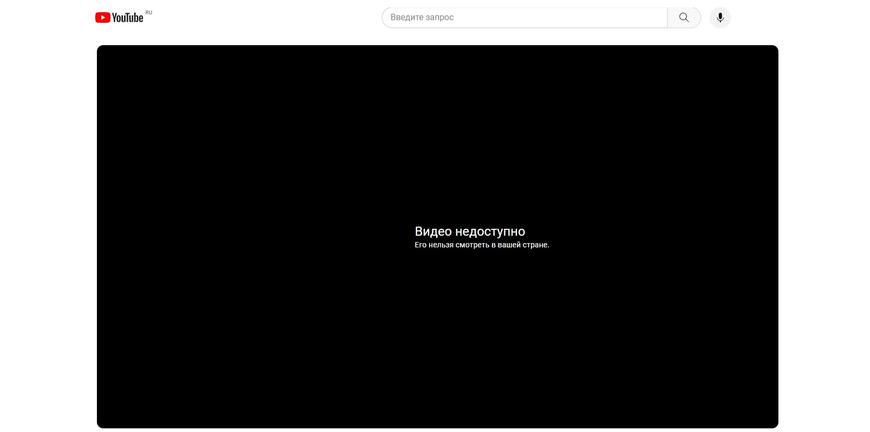Tap the search-by-voice mic icon

tap(720, 17)
